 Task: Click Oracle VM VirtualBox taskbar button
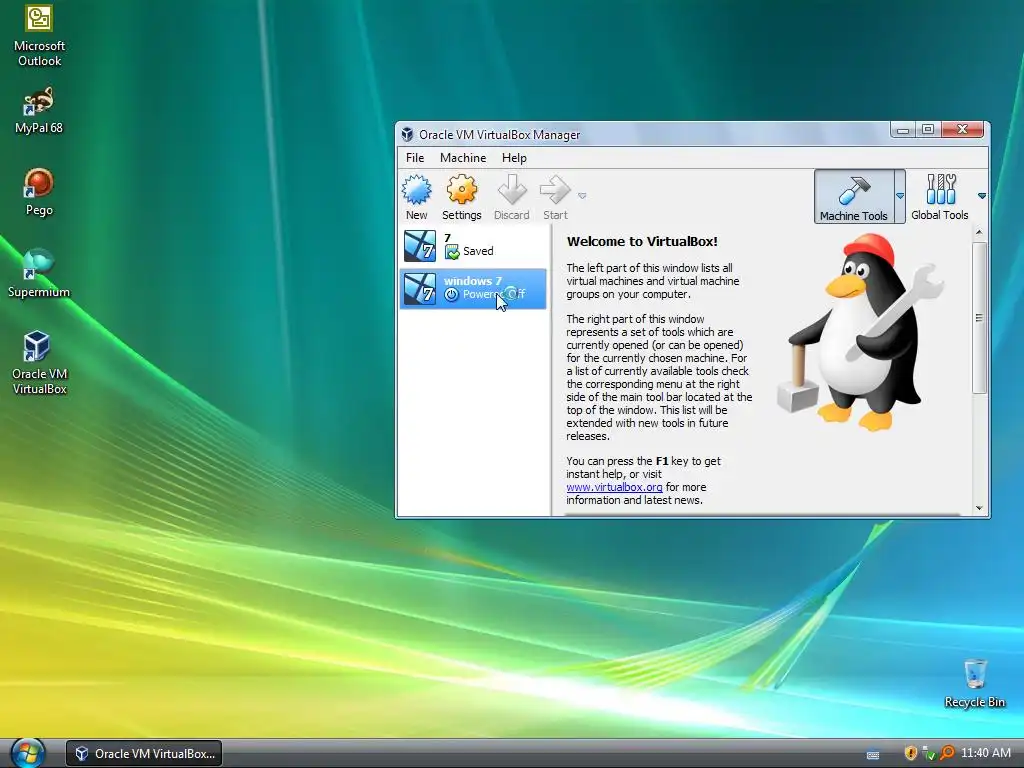click(x=144, y=754)
